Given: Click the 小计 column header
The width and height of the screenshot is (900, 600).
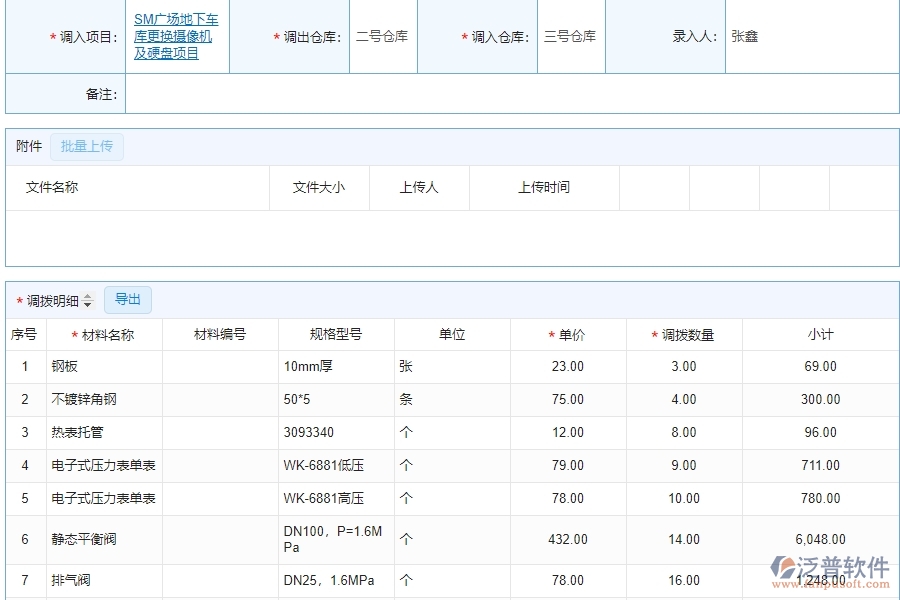Looking at the screenshot, I should point(820,335).
